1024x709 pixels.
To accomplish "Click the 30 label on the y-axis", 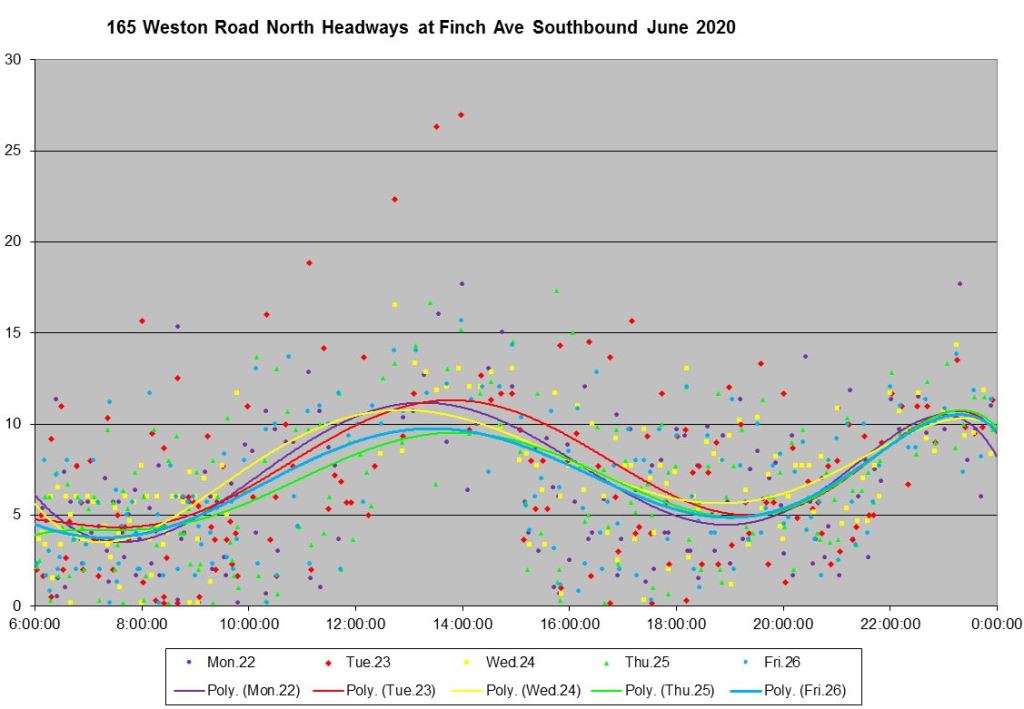I will click(14, 60).
